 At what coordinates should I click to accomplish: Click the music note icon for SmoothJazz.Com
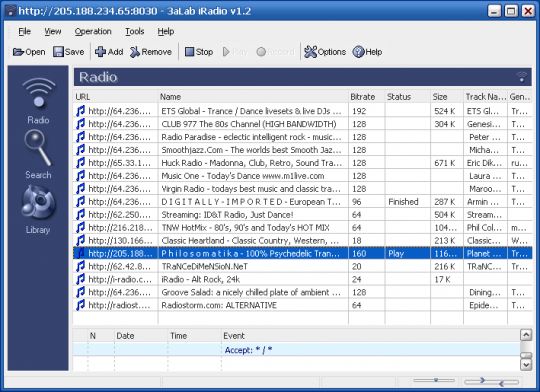click(81, 150)
